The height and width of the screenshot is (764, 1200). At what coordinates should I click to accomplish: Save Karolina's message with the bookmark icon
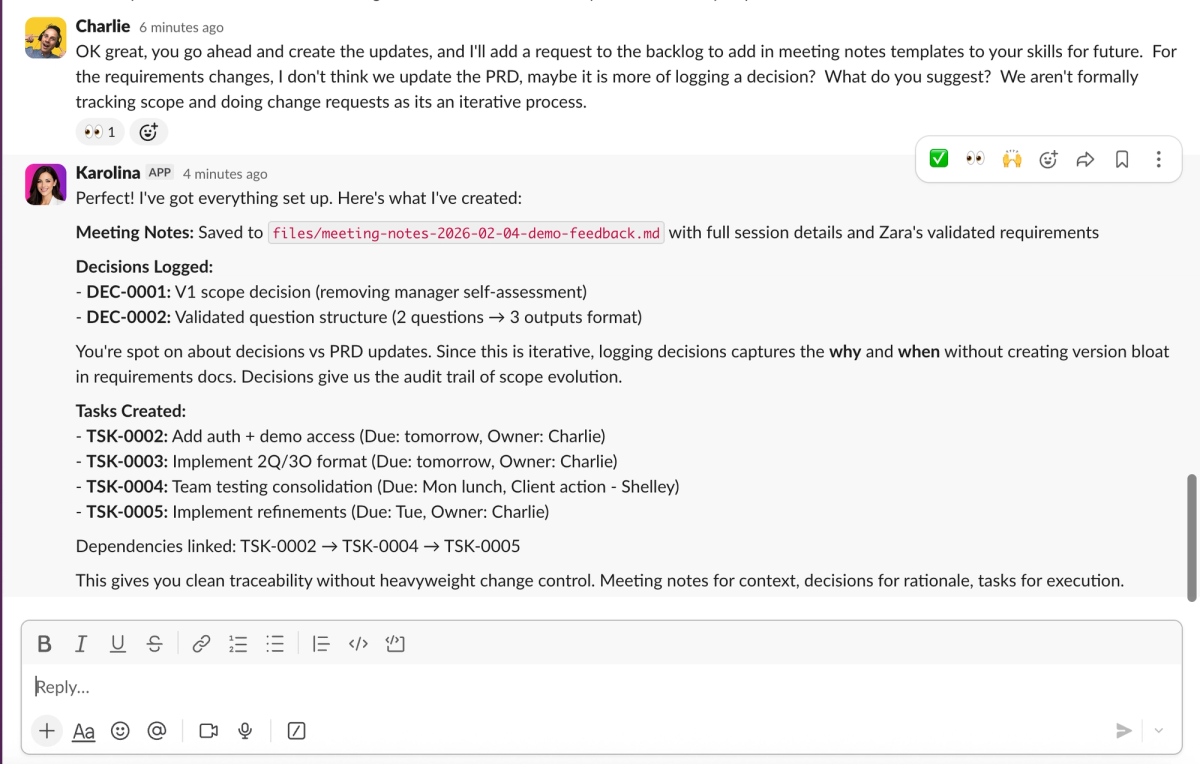pyautogui.click(x=1121, y=158)
